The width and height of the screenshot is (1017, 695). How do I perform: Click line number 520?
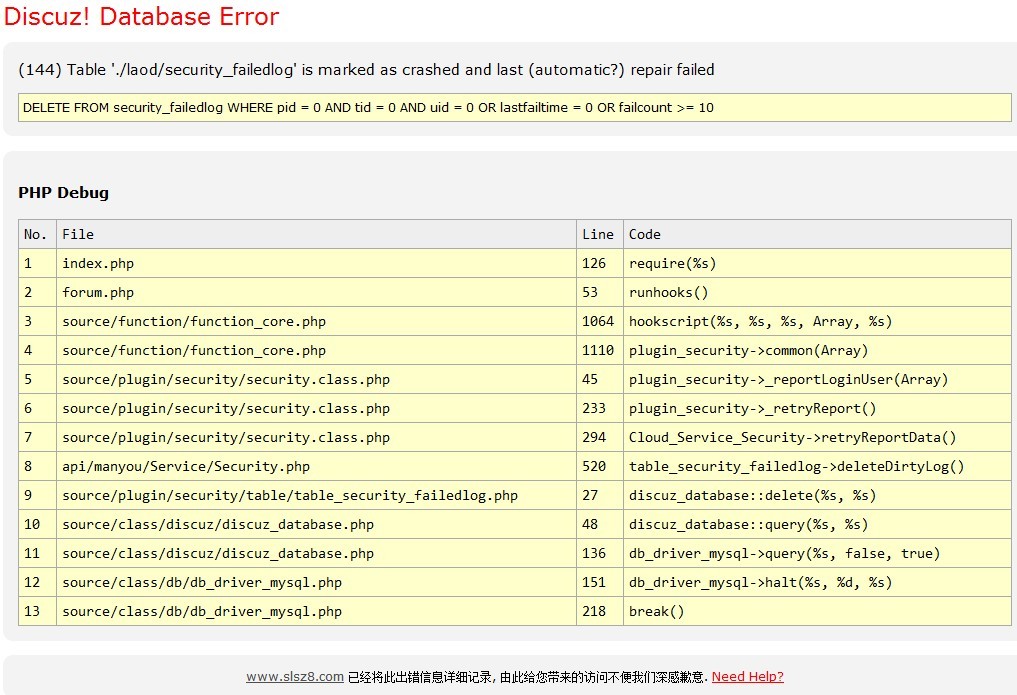point(600,466)
